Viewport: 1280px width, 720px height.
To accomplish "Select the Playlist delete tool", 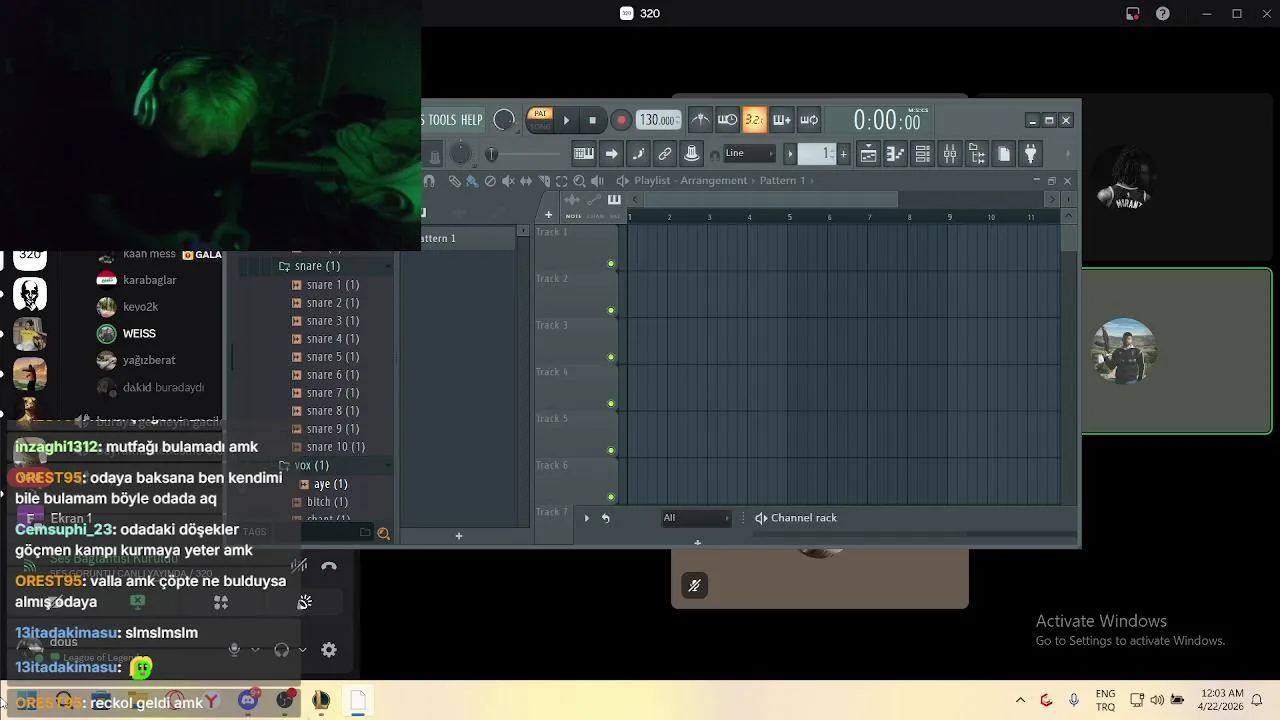I will (x=490, y=181).
